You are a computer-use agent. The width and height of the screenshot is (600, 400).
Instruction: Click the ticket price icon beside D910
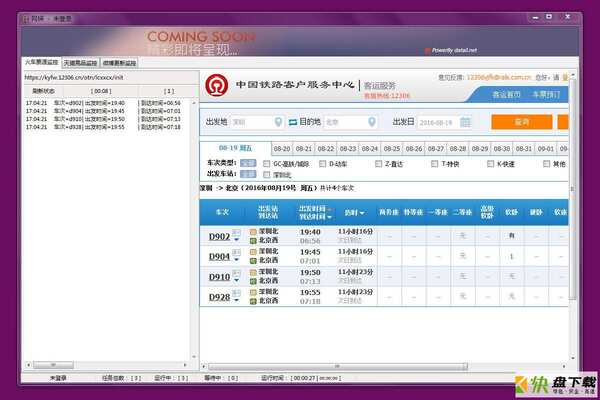236,273
